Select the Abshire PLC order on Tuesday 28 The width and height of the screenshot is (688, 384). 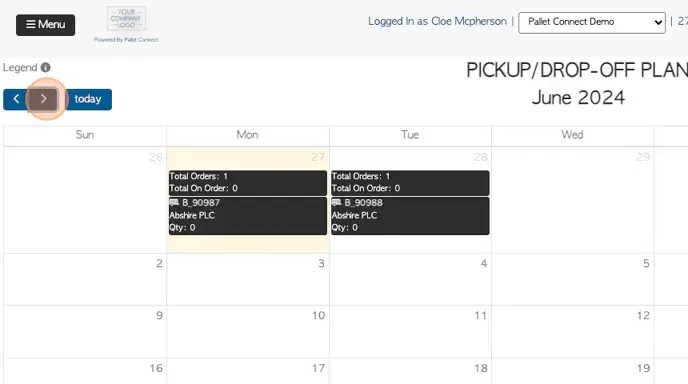point(410,216)
